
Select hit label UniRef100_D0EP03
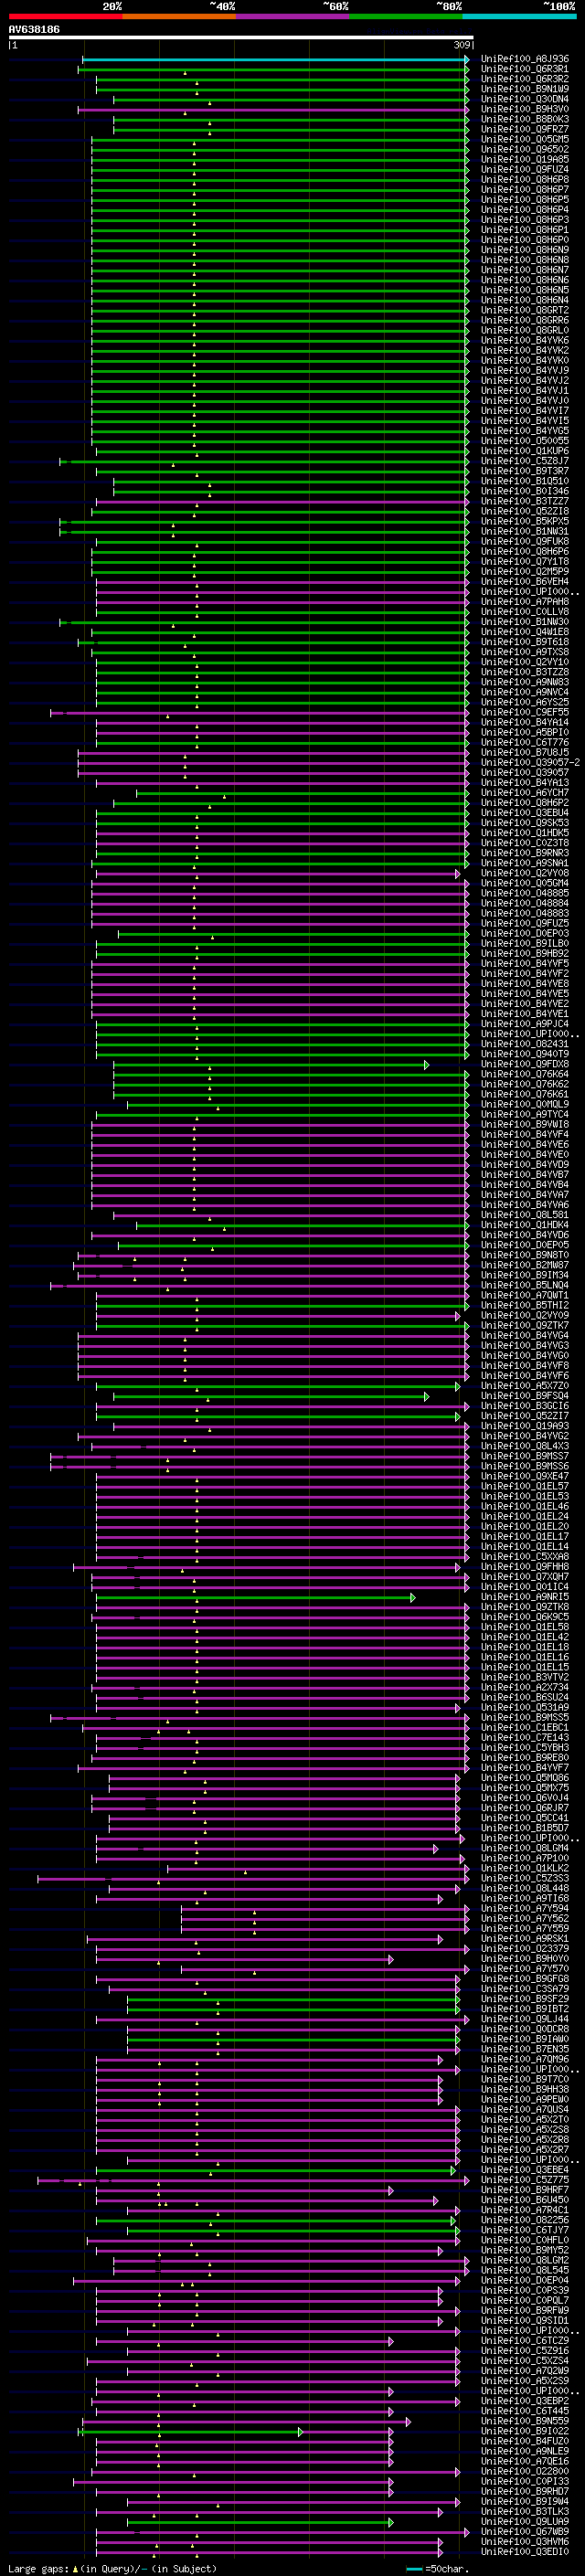pyautogui.click(x=524, y=934)
